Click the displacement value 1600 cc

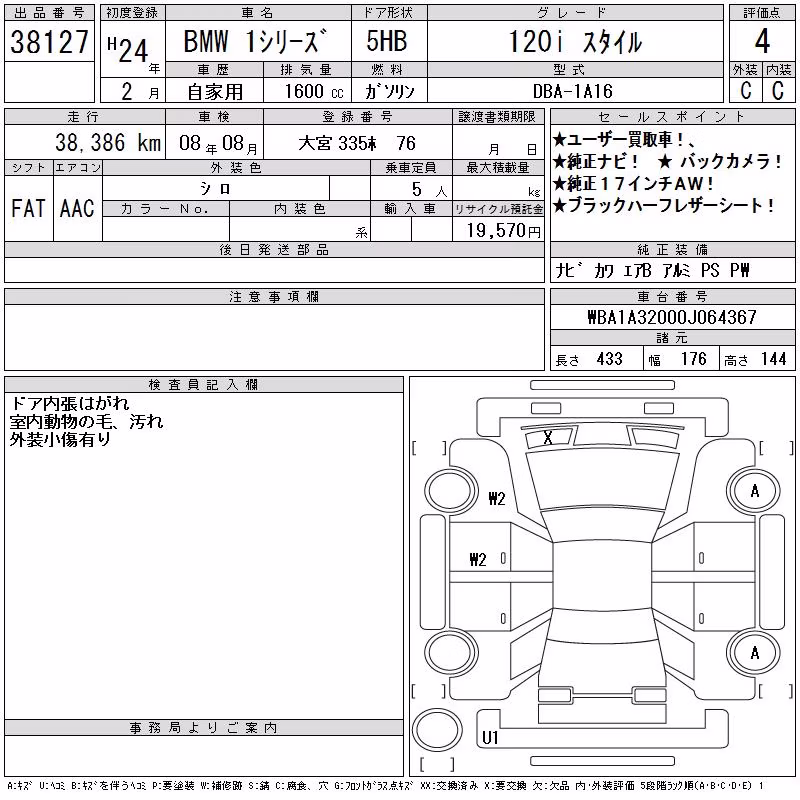click(x=314, y=91)
